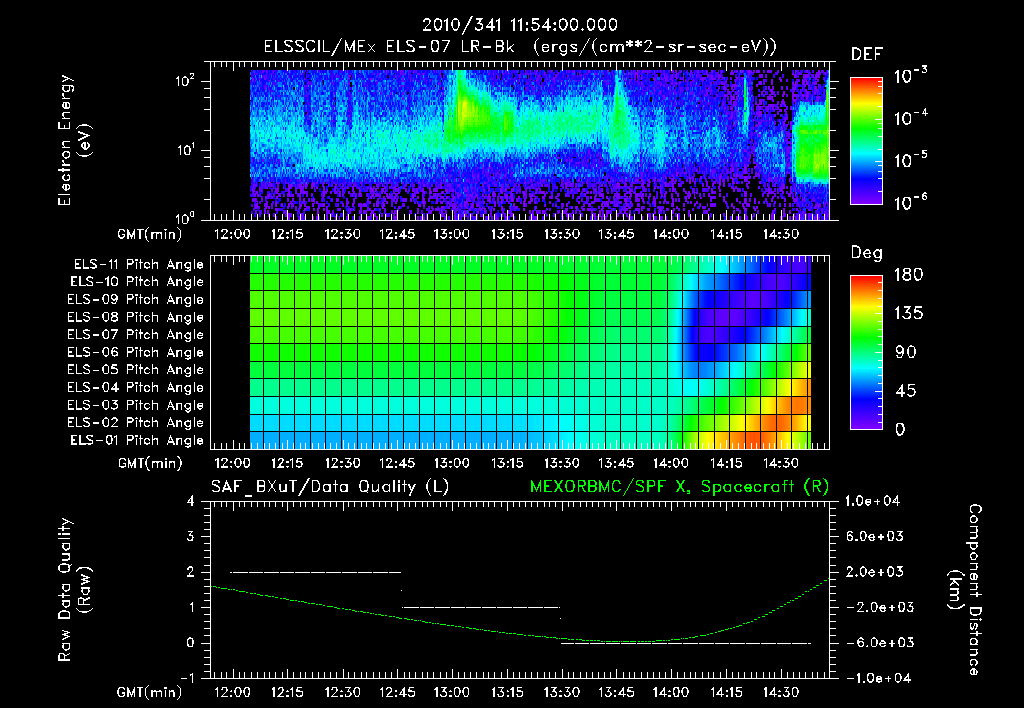Select the ELS-01 Pitch Angle row label

tap(136, 440)
